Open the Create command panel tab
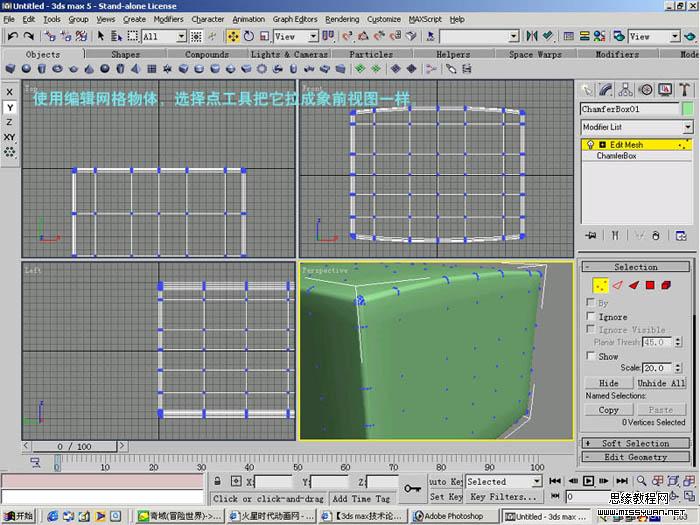 point(587,90)
